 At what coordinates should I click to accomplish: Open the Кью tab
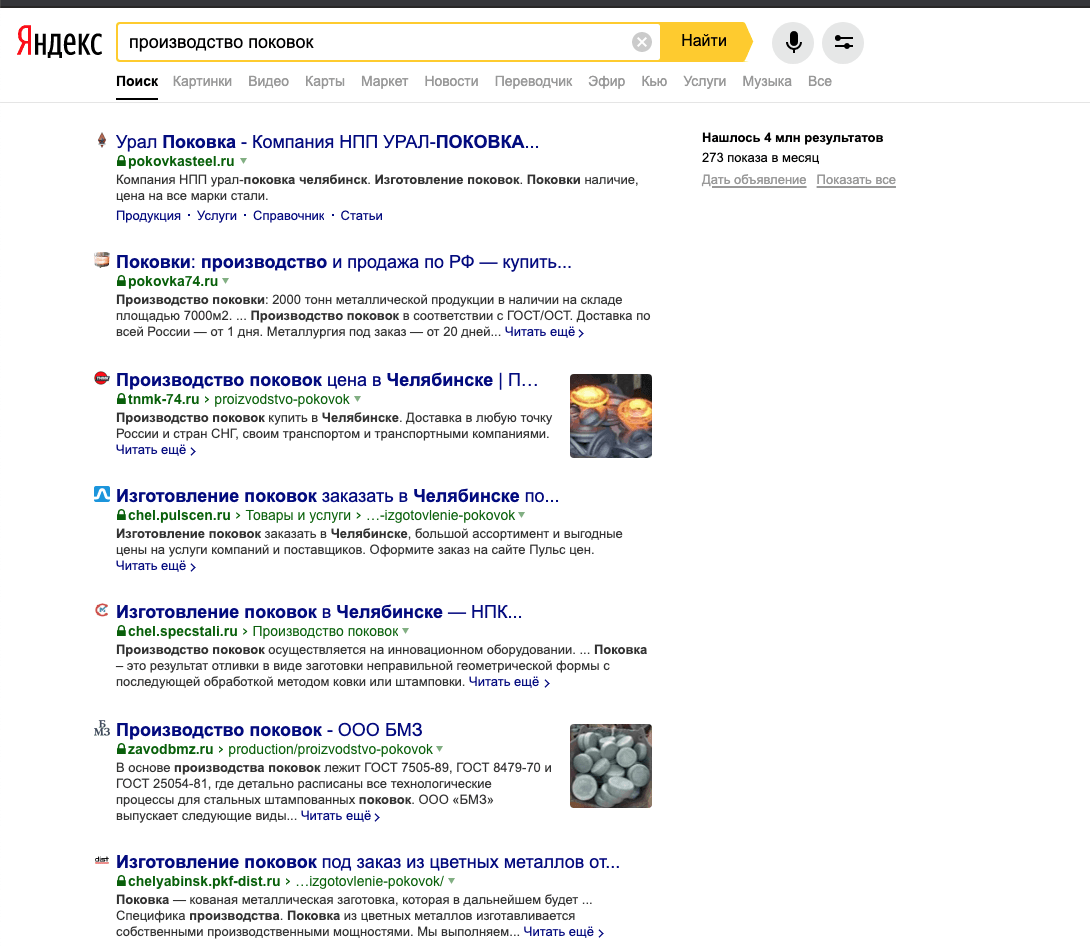tap(654, 81)
